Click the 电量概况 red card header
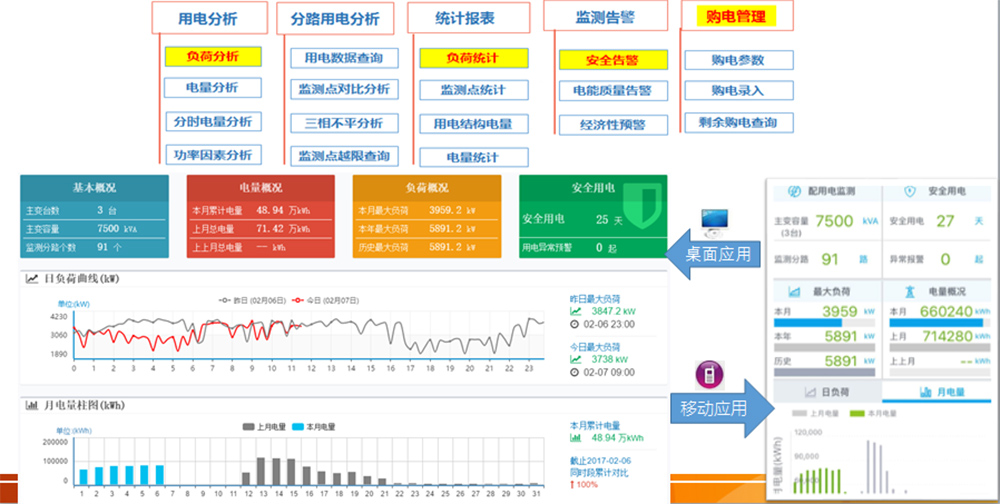The image size is (1000, 504). [x=261, y=188]
